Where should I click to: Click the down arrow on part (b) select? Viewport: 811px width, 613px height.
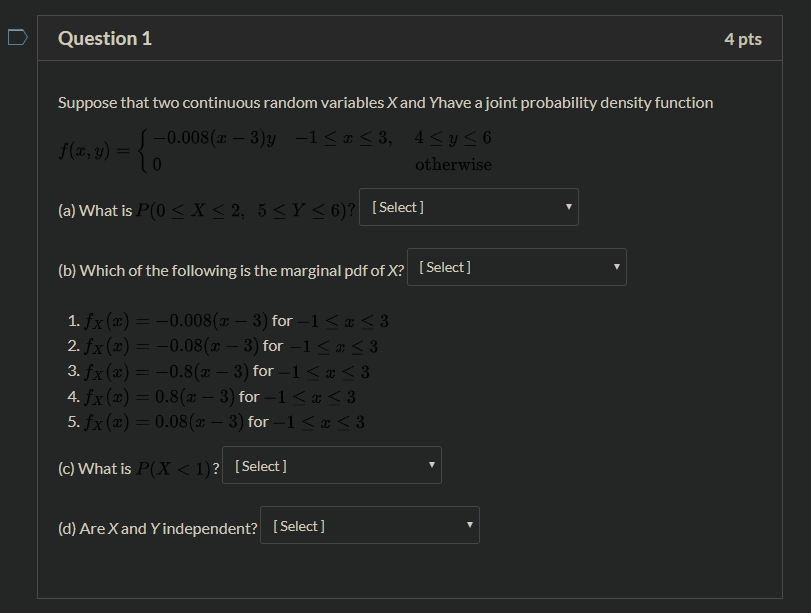[615, 267]
